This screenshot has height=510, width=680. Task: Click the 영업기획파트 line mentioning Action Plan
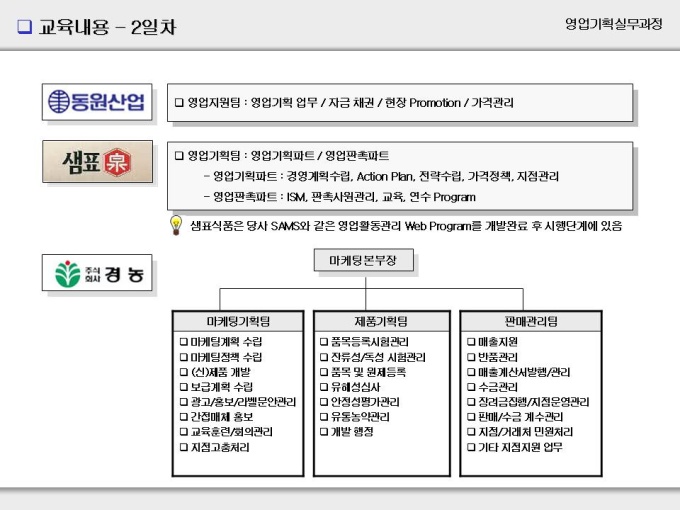pos(382,176)
